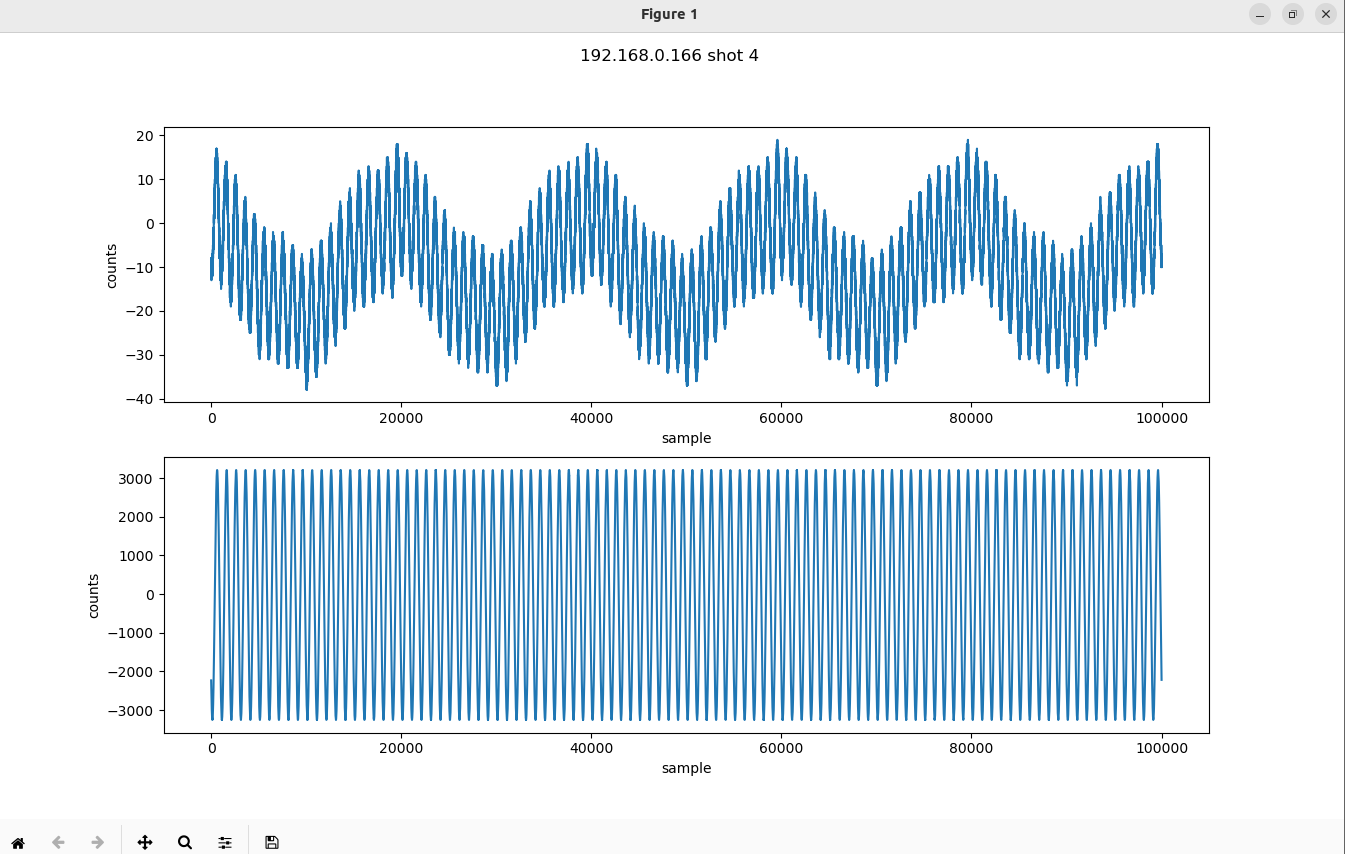This screenshot has width=1345, height=854.
Task: Go forward to the next view
Action: tap(98, 842)
